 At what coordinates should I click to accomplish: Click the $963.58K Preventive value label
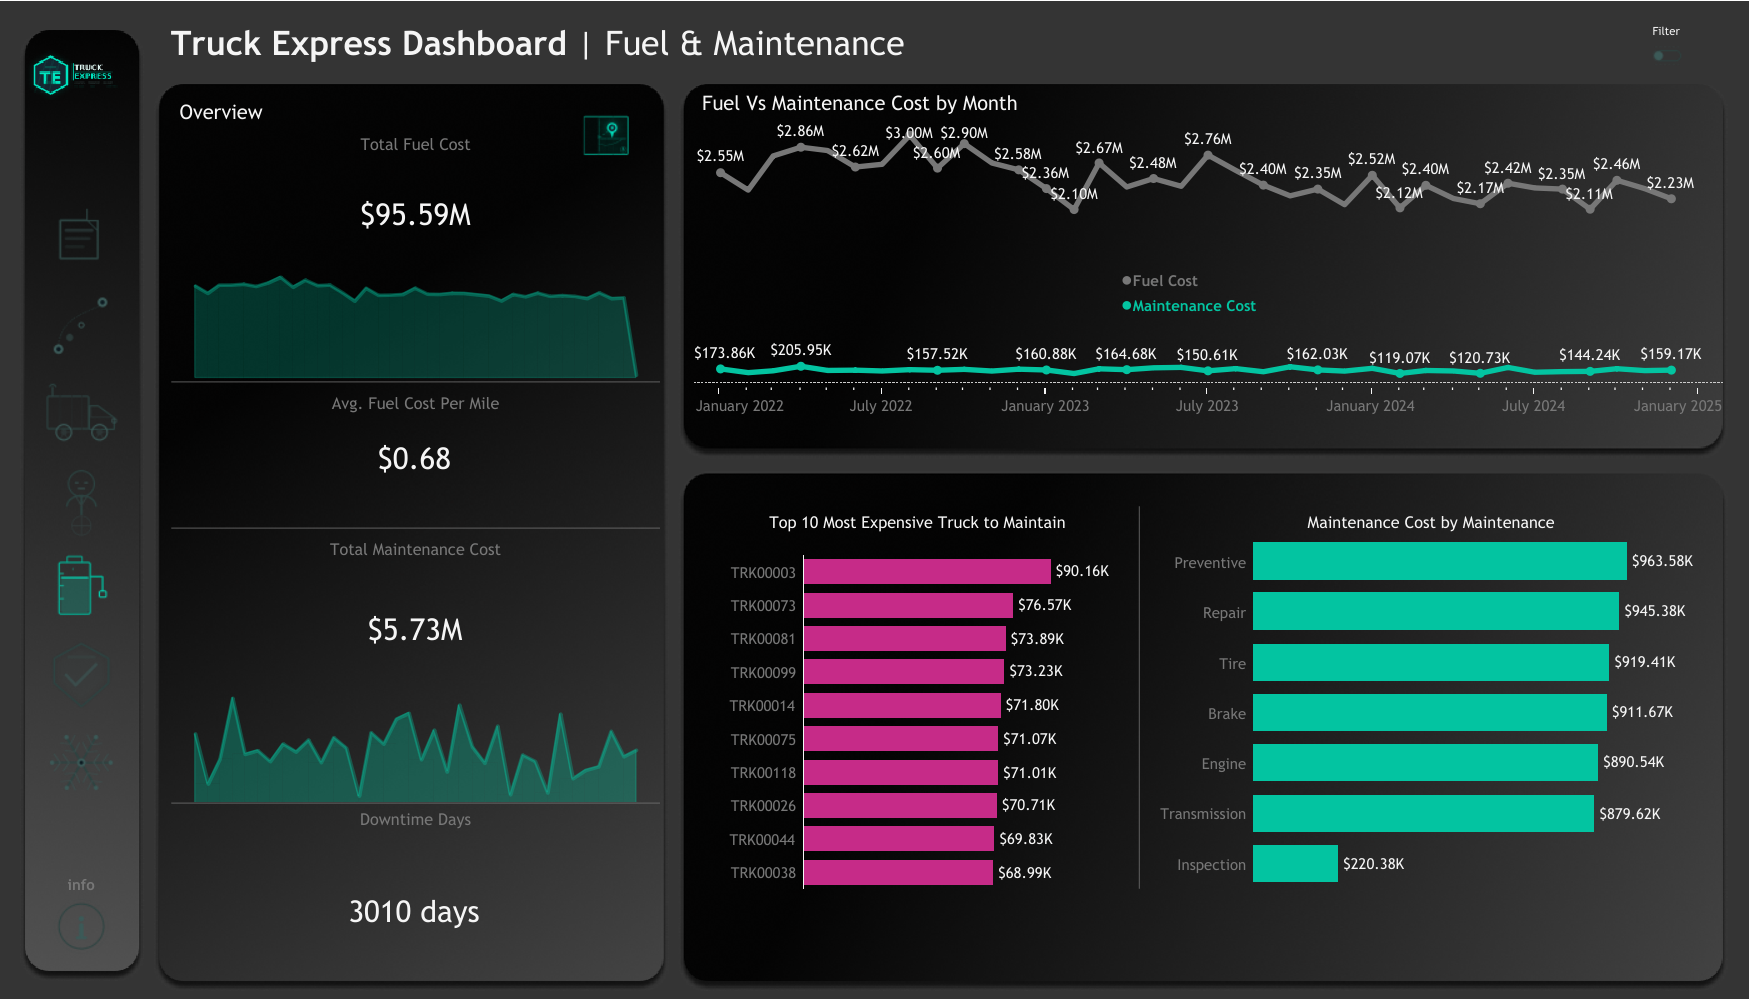pos(1662,561)
